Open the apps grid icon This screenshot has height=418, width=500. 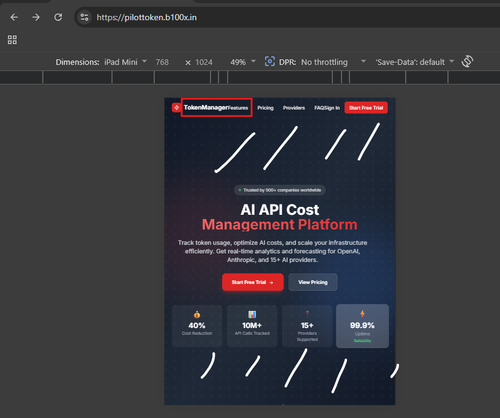click(x=12, y=40)
